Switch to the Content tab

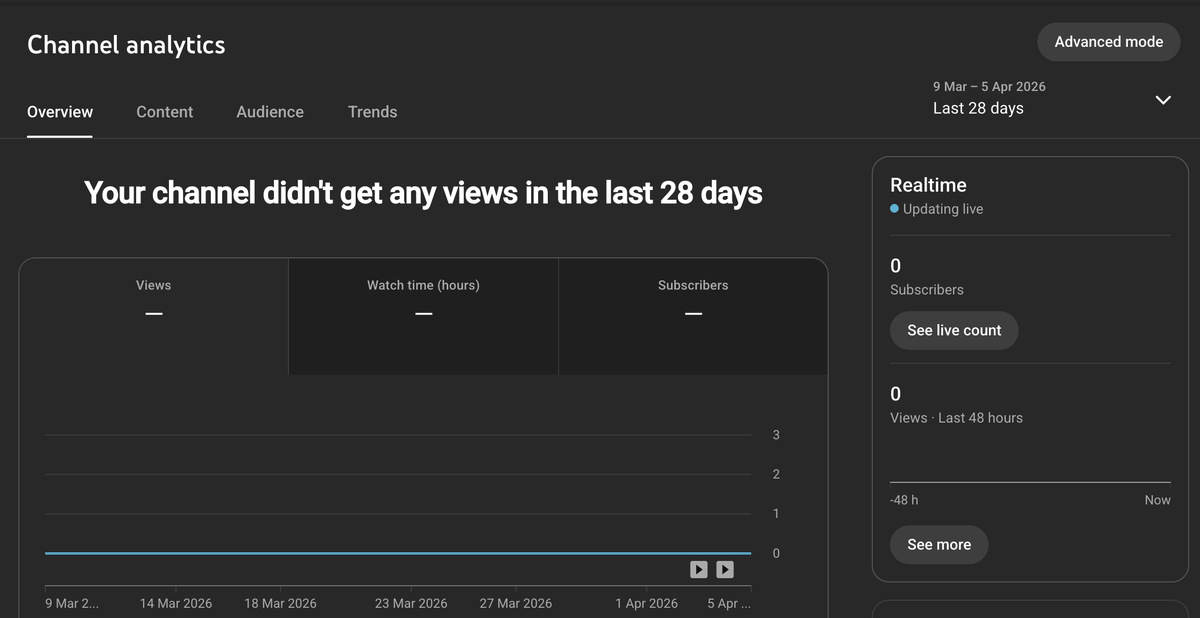pyautogui.click(x=165, y=112)
